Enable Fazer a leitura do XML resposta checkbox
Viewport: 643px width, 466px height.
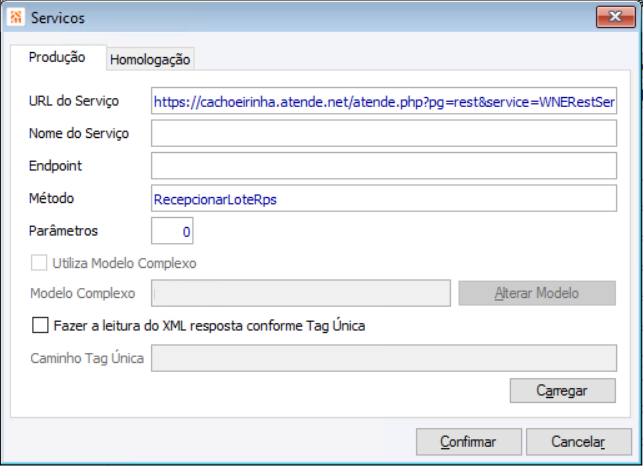pos(40,325)
